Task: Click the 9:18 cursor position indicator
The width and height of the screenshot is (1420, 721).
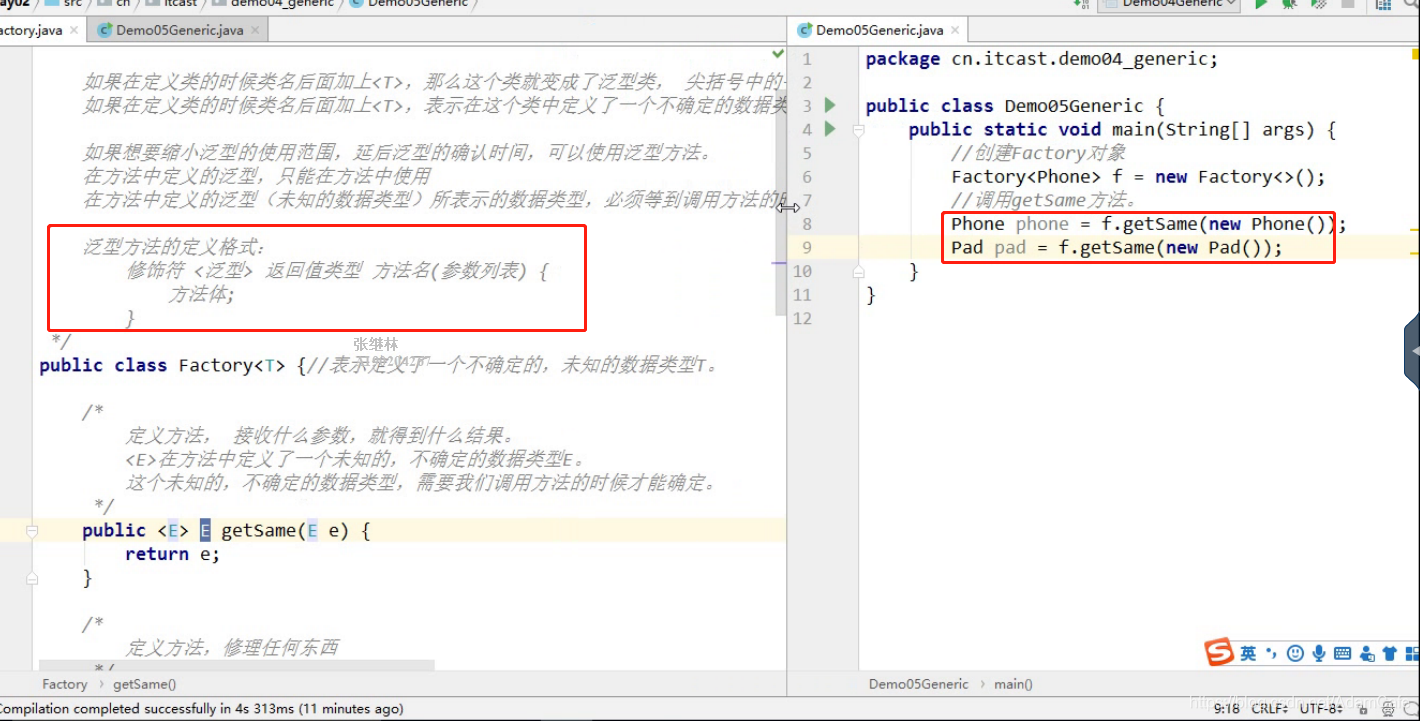Action: 1226,708
